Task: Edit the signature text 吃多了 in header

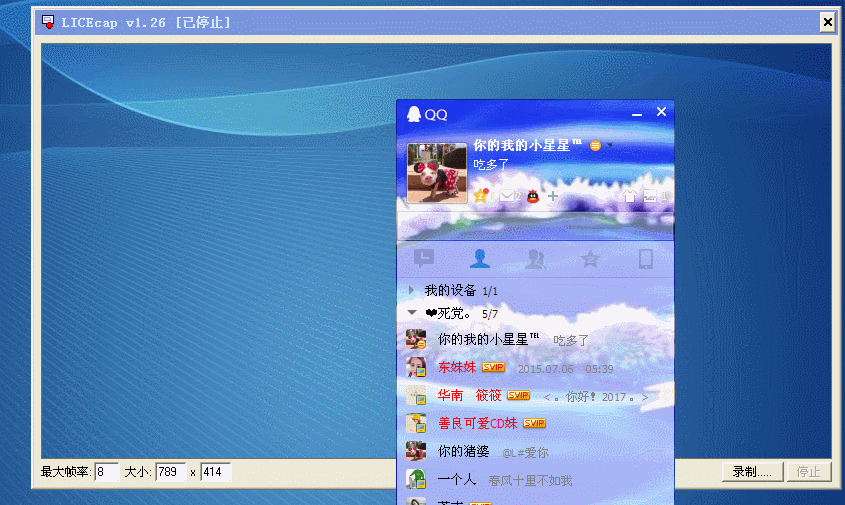Action: point(491,164)
